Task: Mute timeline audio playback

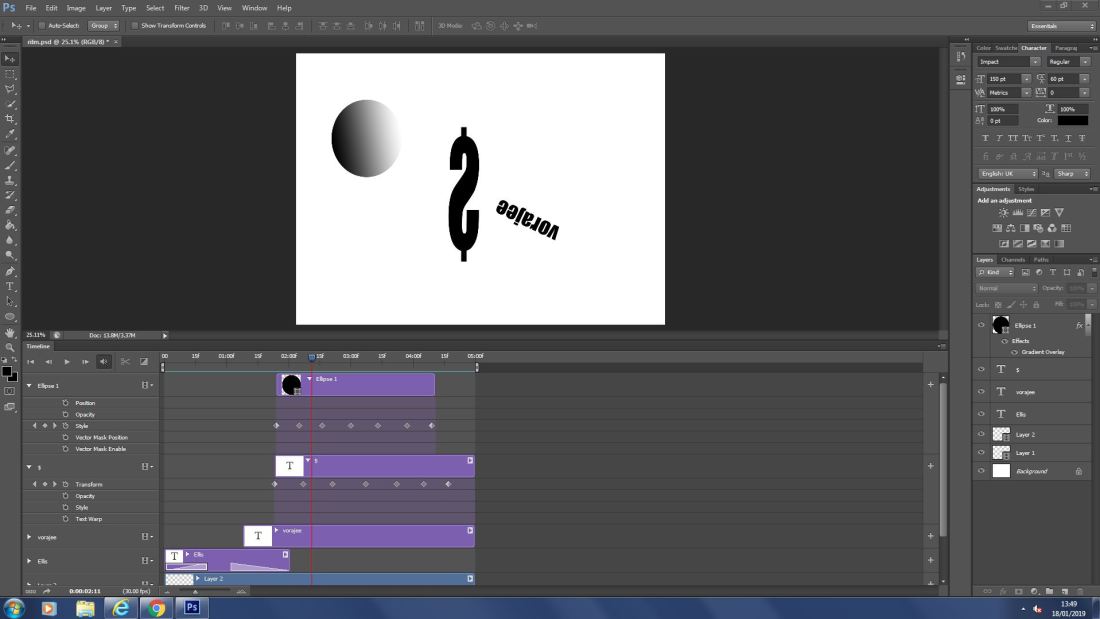Action: point(104,362)
